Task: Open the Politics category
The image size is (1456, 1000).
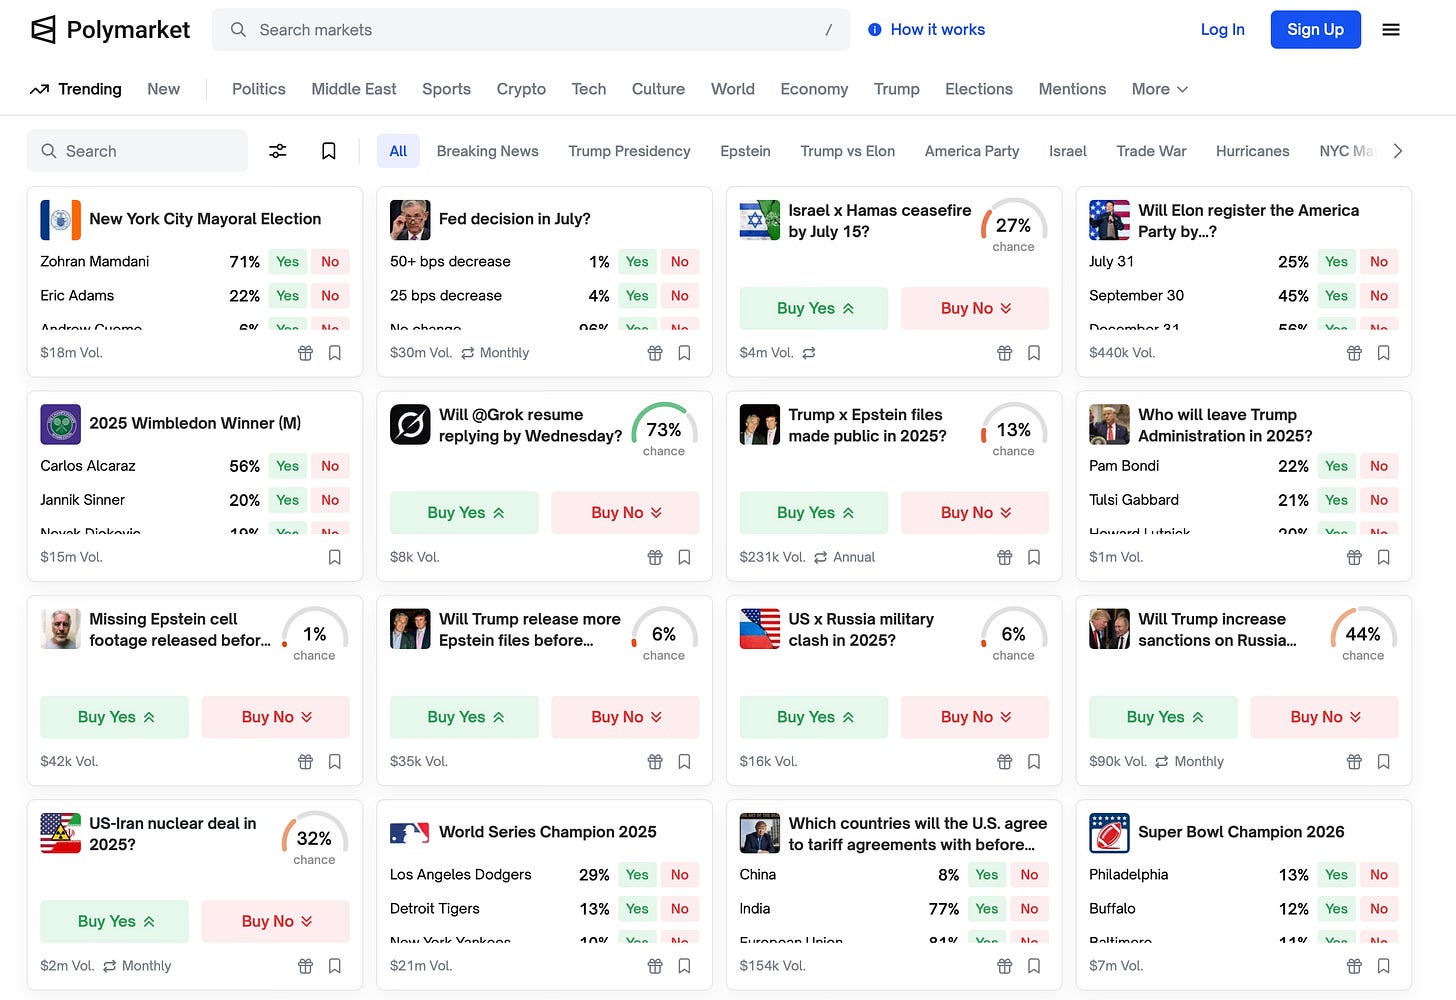Action: click(x=259, y=89)
